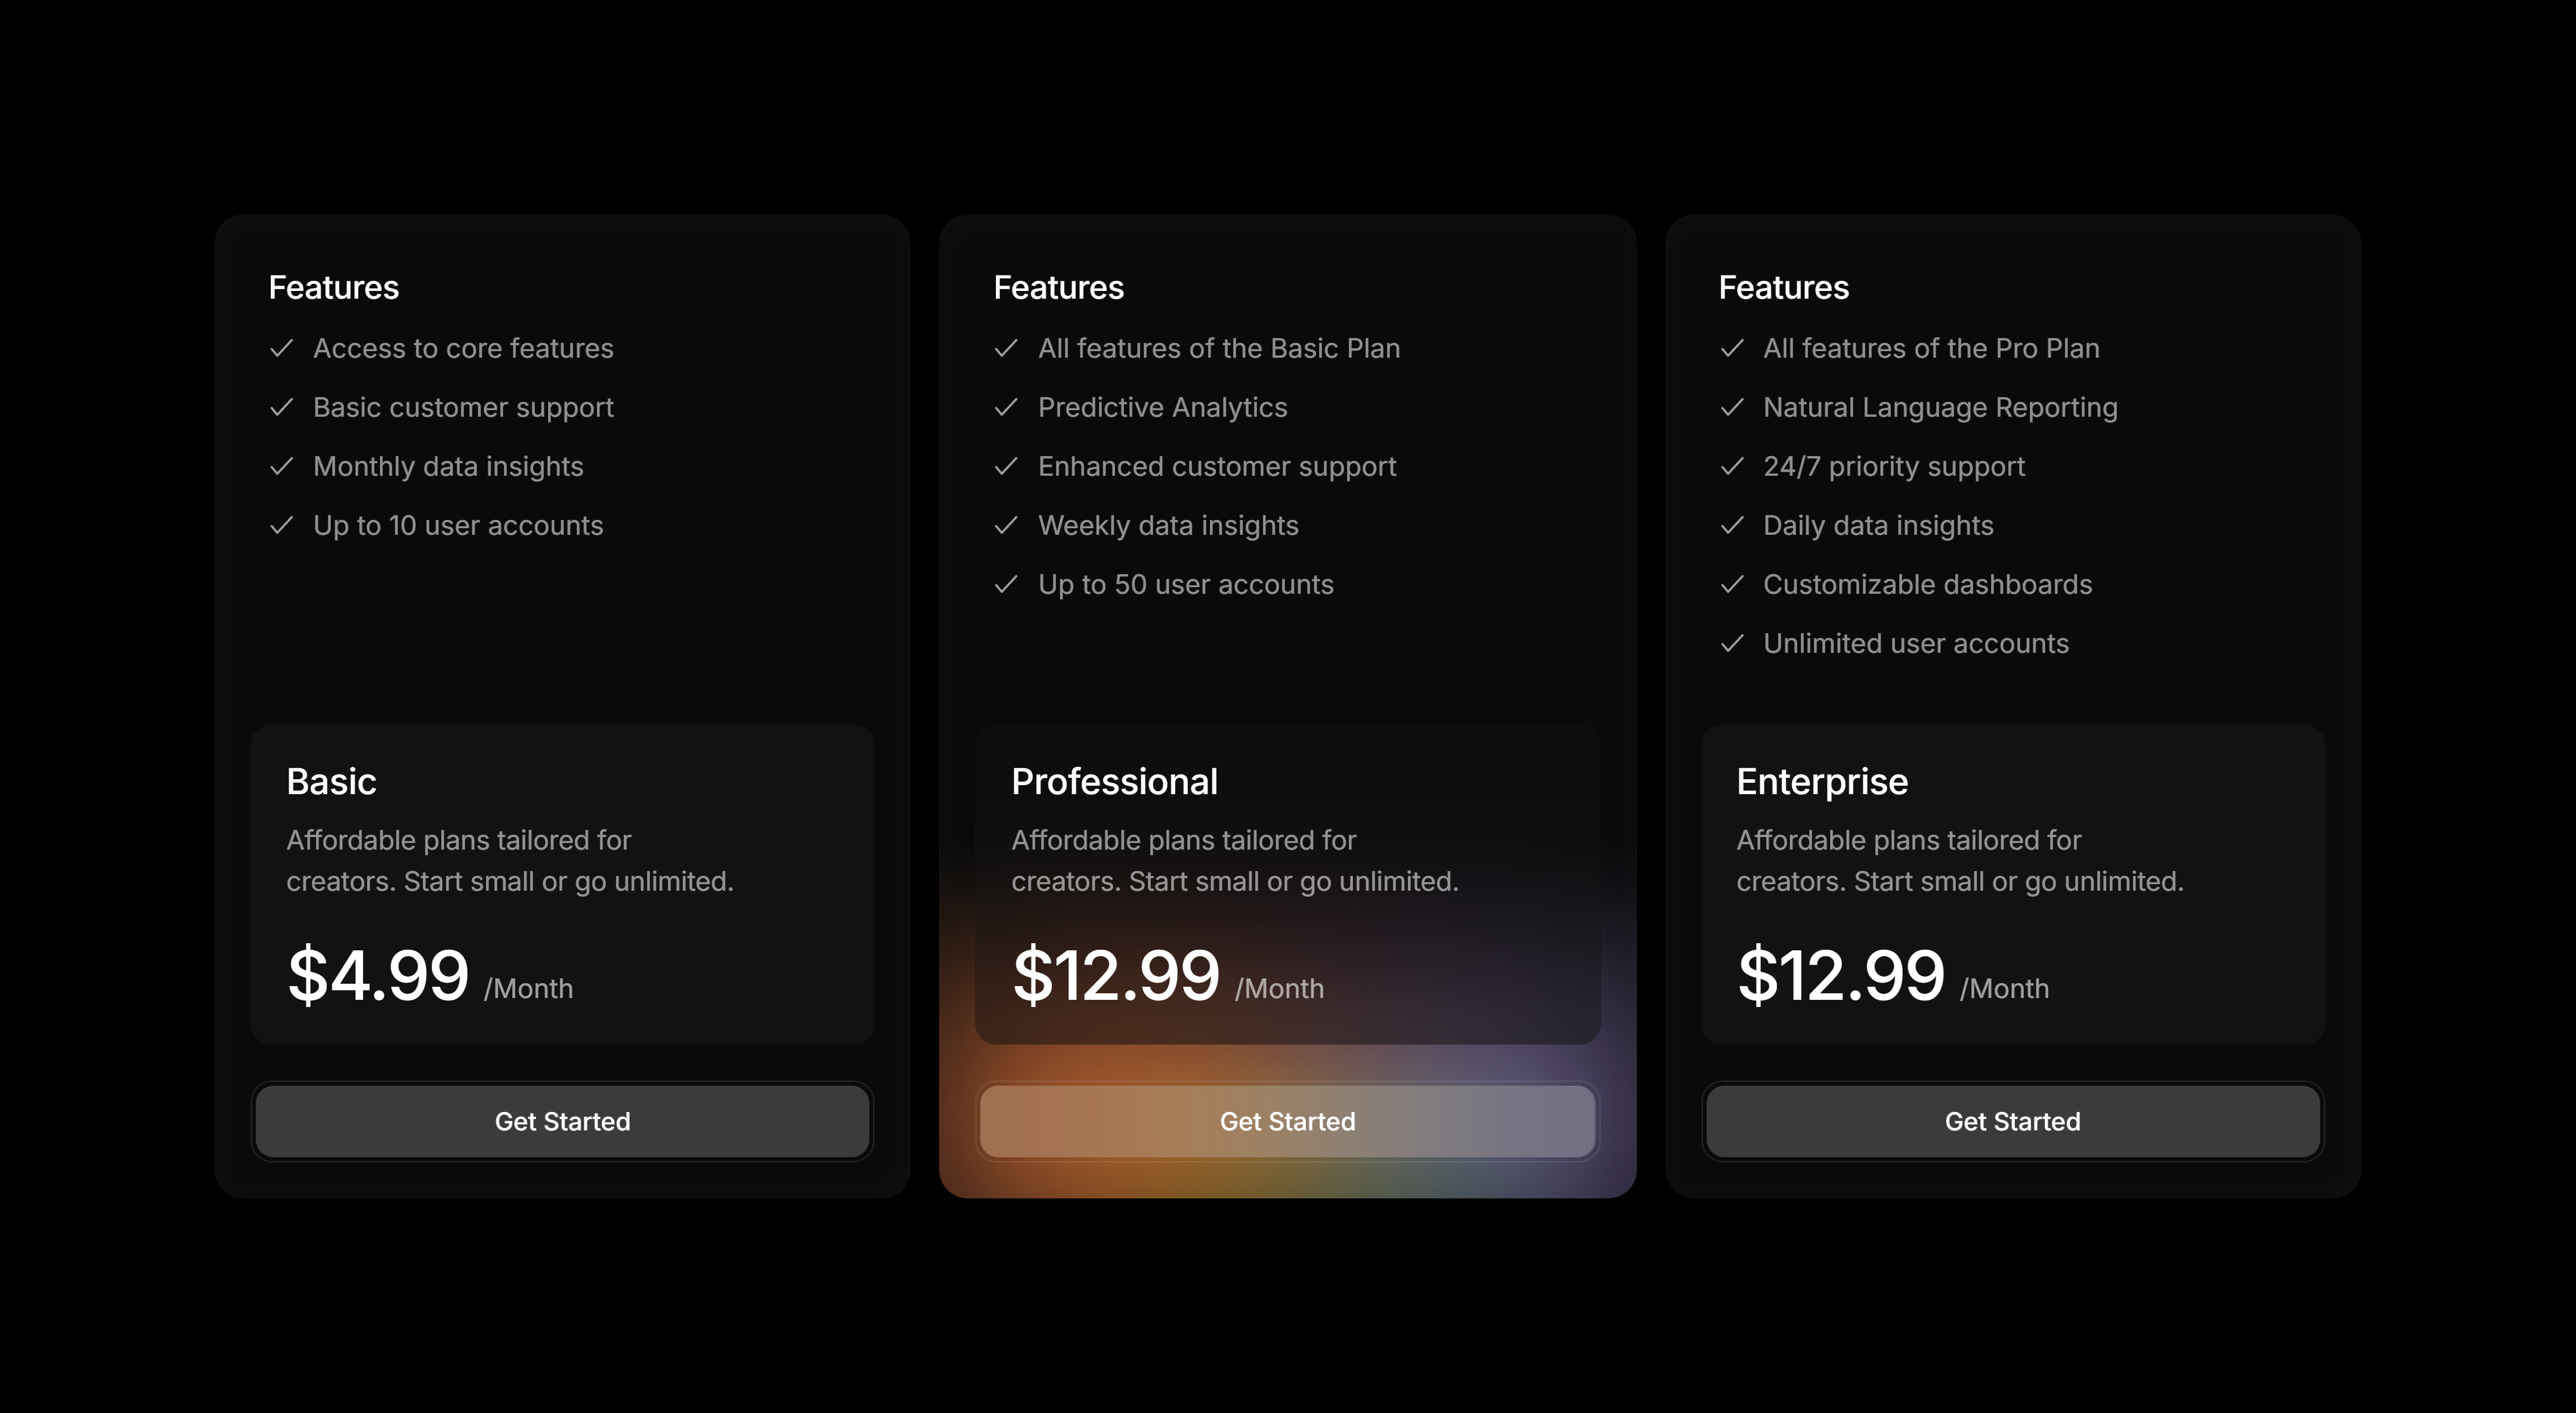The height and width of the screenshot is (1413, 2576).
Task: Click the checkmark beside "Predictive Analytics"
Action: tap(1007, 407)
